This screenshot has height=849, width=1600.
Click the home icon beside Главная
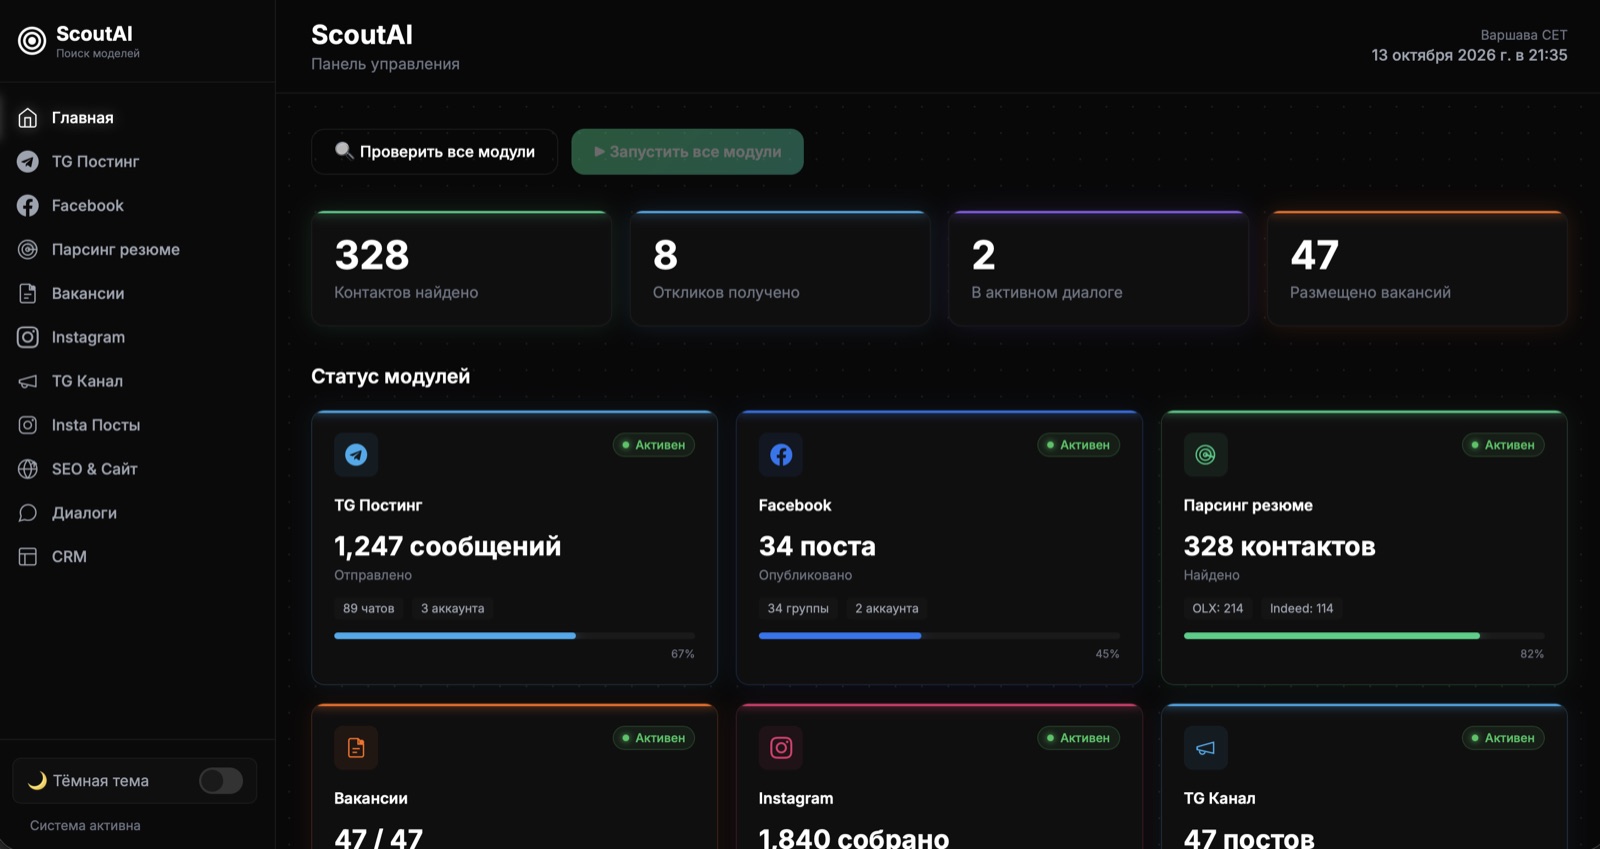click(28, 118)
